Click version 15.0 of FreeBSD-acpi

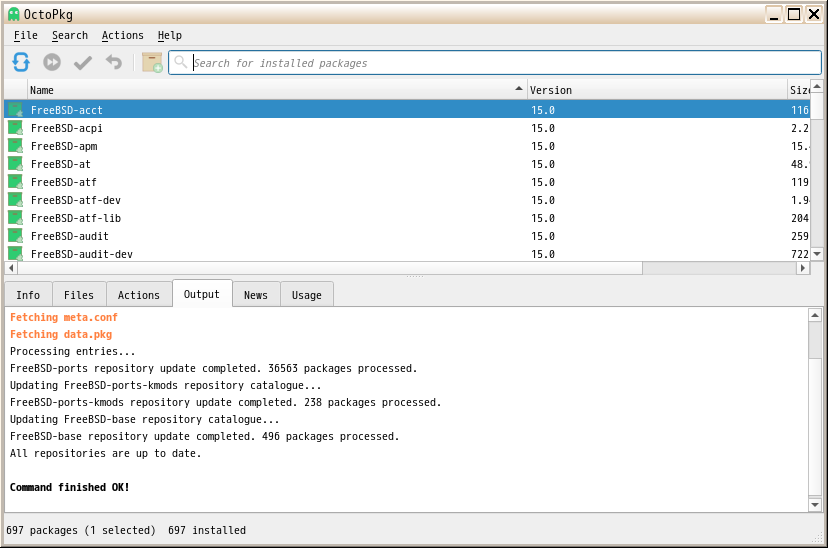[543, 128]
